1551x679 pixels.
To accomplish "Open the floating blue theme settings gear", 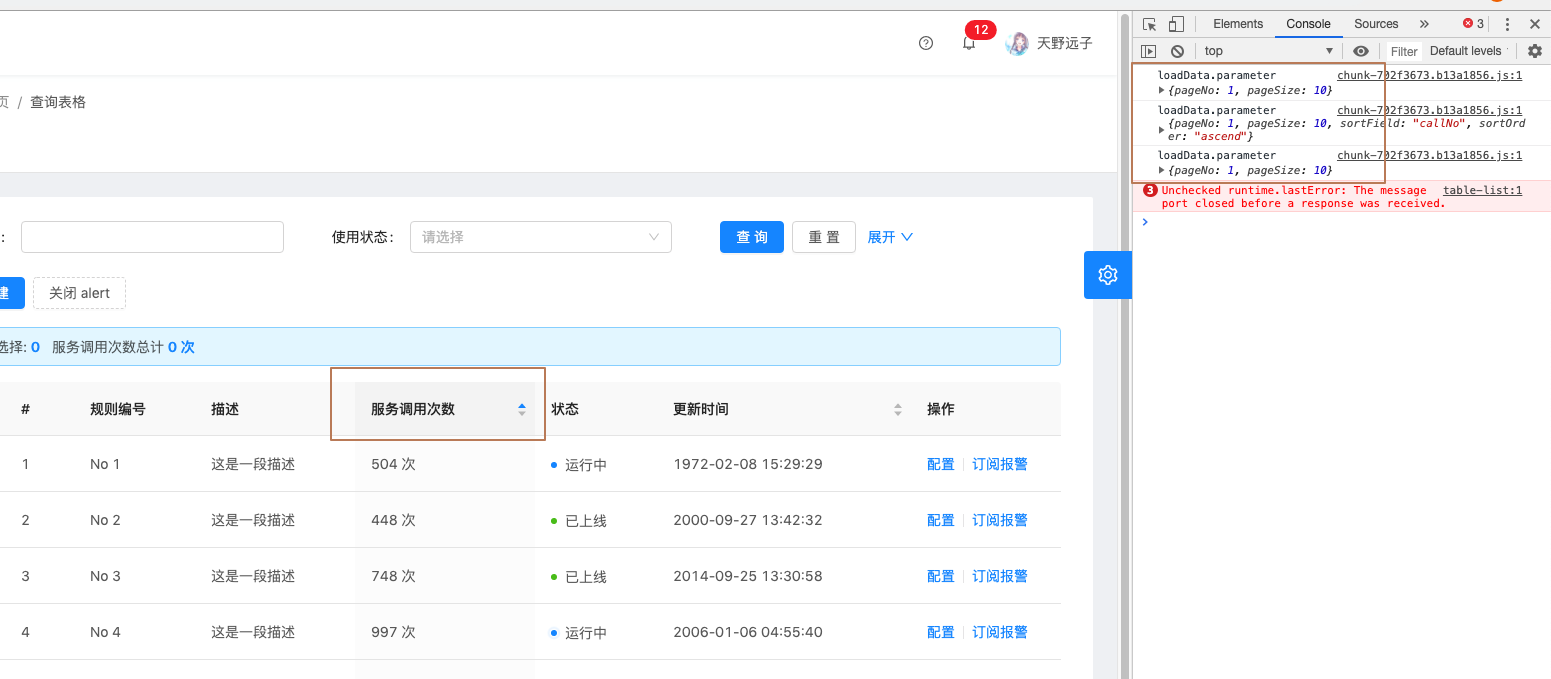I will (1107, 275).
